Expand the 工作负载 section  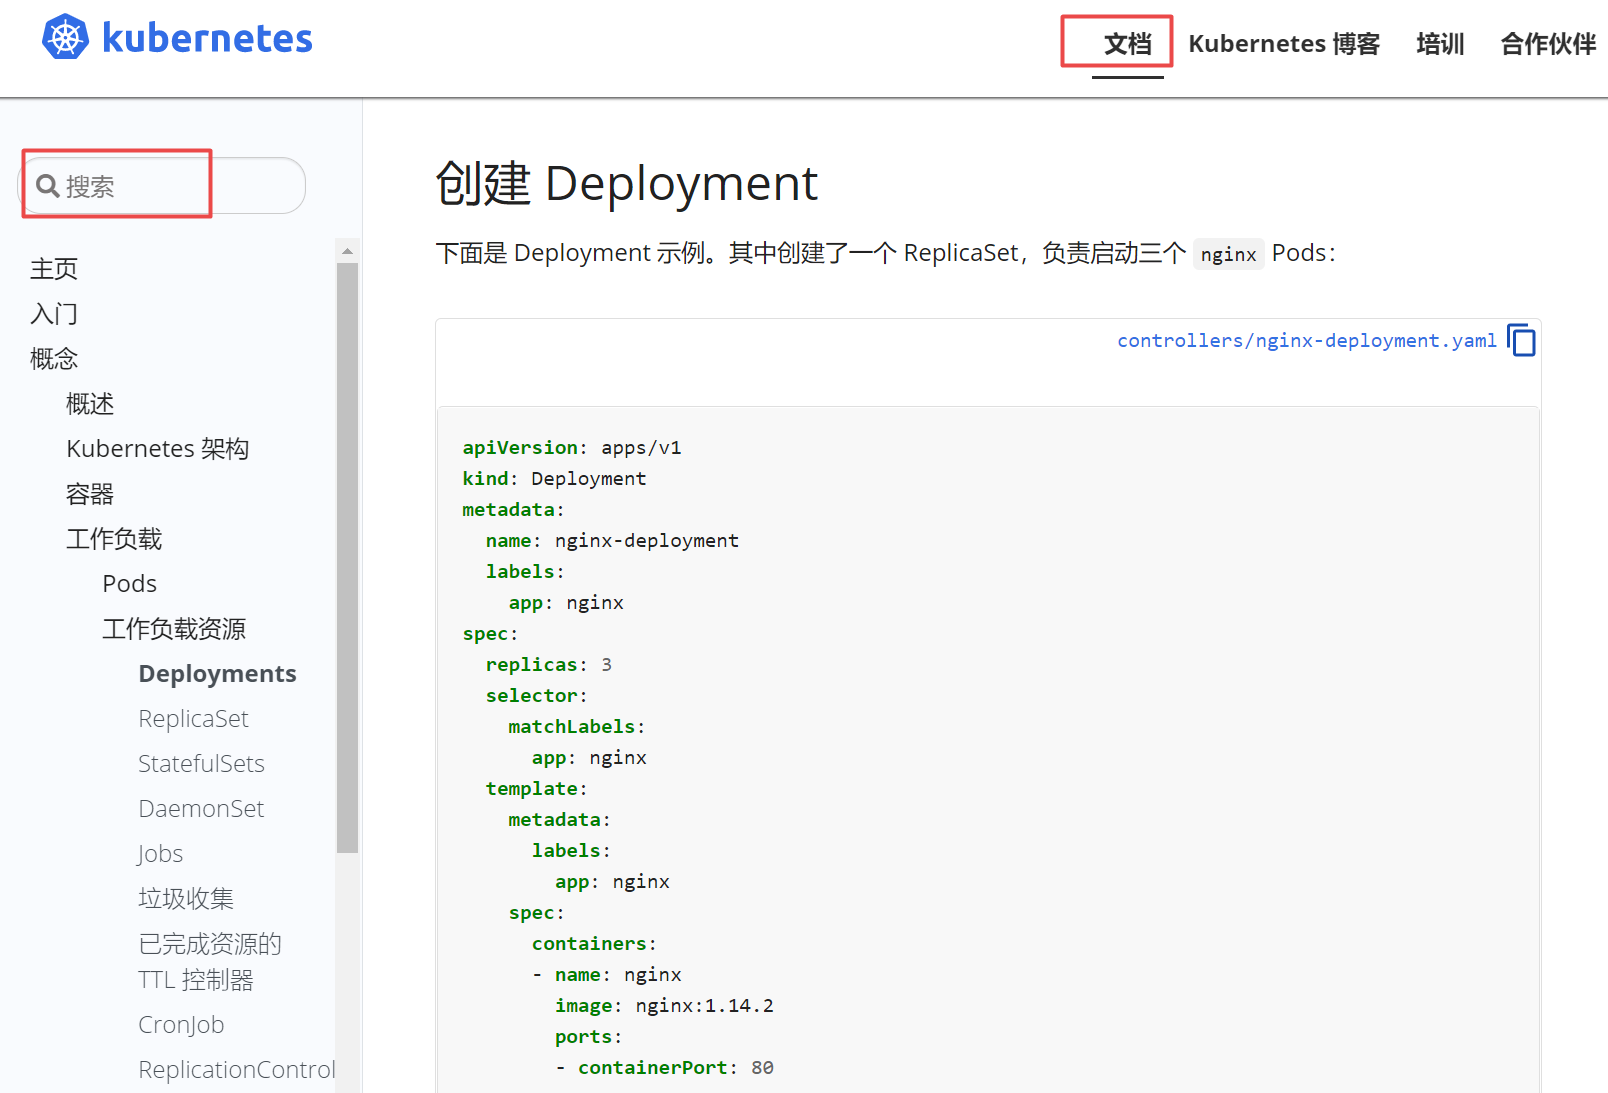click(113, 538)
